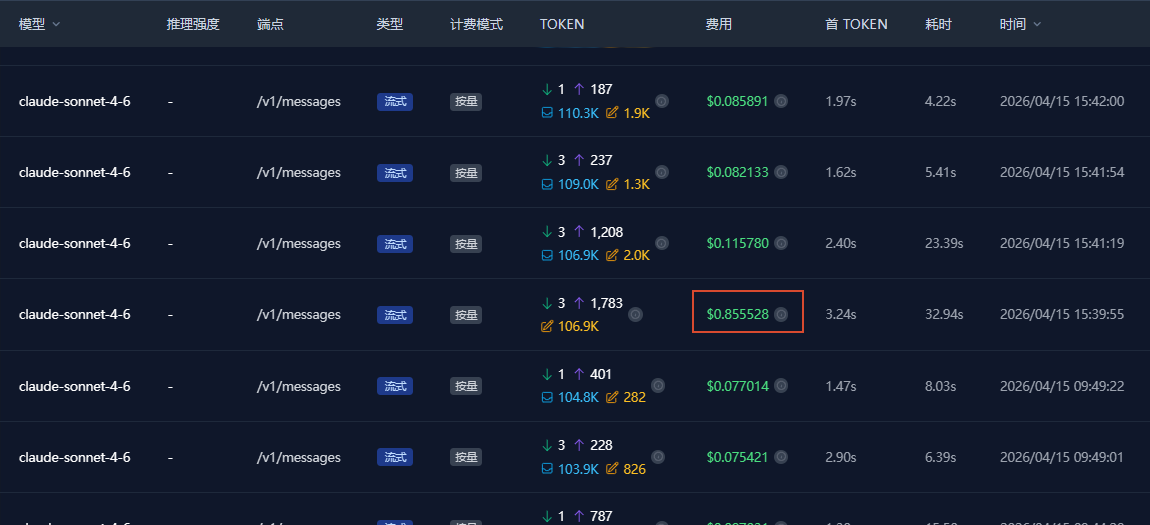Click cache-write pencil icon beside 1.3K
This screenshot has width=1150, height=525.
pyautogui.click(x=612, y=185)
